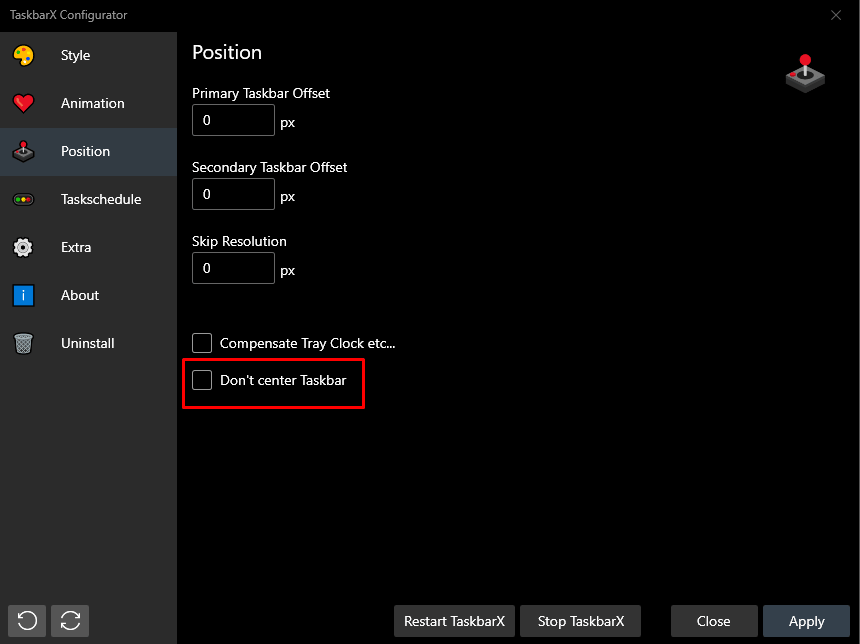Click the Animation heart icon
This screenshot has height=644, width=860.
pos(23,103)
